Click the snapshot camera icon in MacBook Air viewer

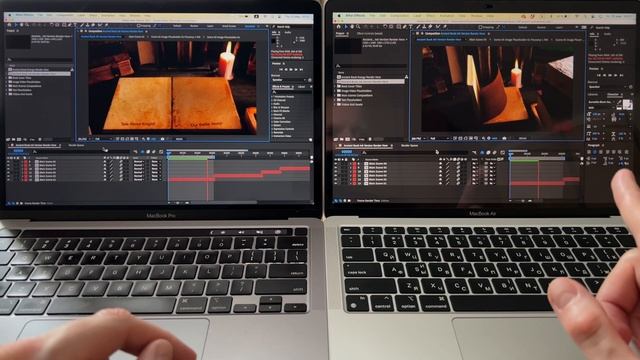(504, 138)
